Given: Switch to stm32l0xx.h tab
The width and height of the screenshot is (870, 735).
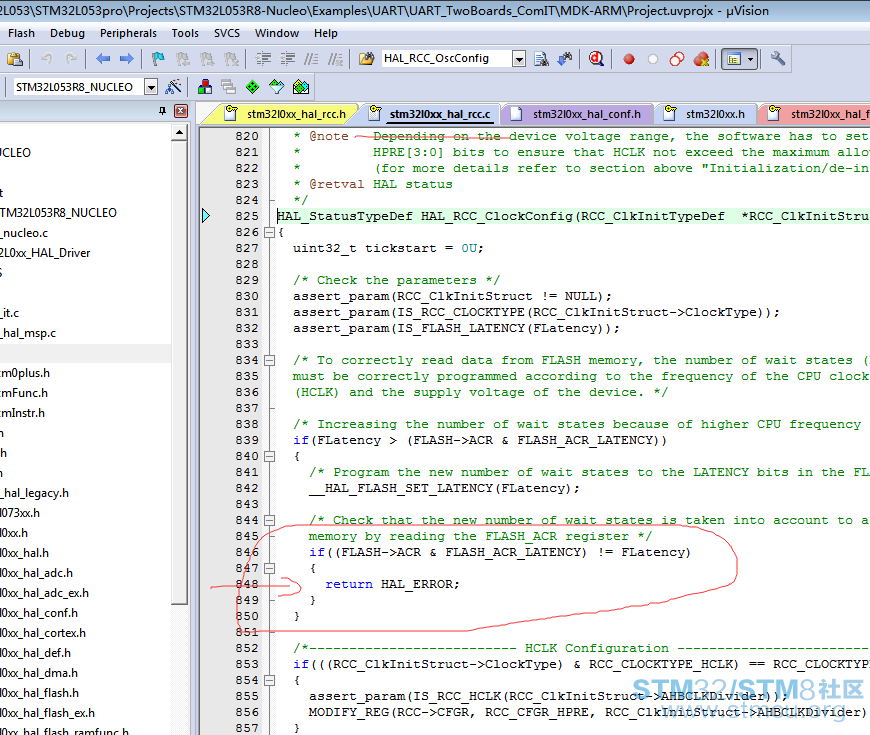Looking at the screenshot, I should pos(706,114).
